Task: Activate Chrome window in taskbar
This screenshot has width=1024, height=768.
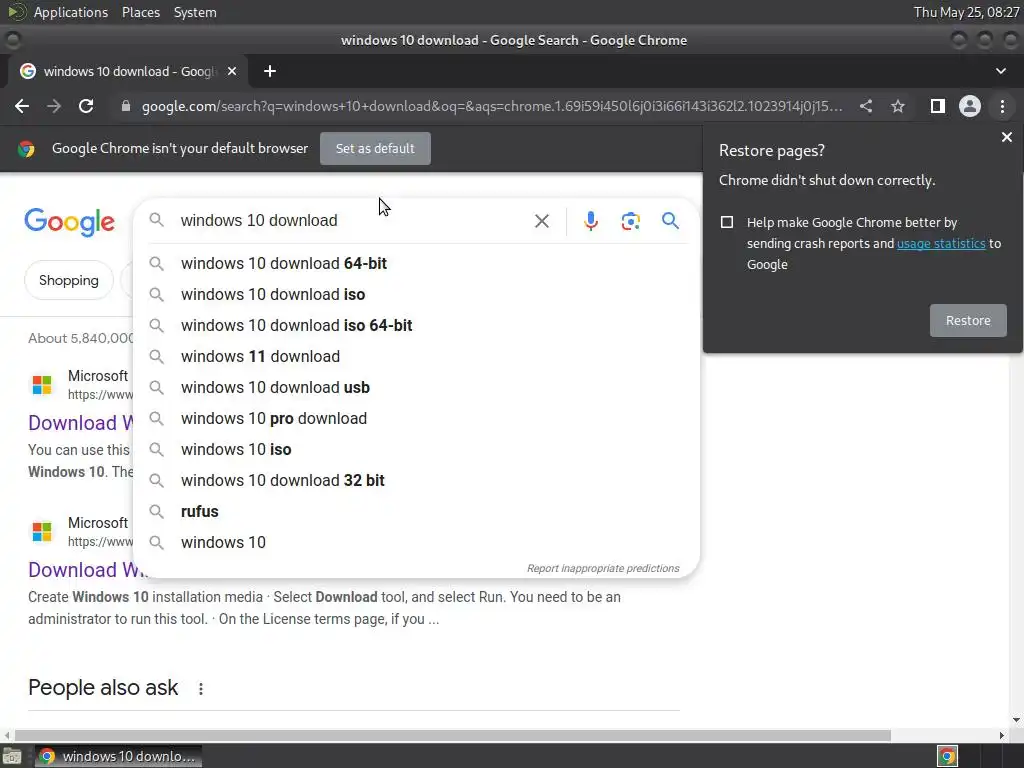Action: 118,756
